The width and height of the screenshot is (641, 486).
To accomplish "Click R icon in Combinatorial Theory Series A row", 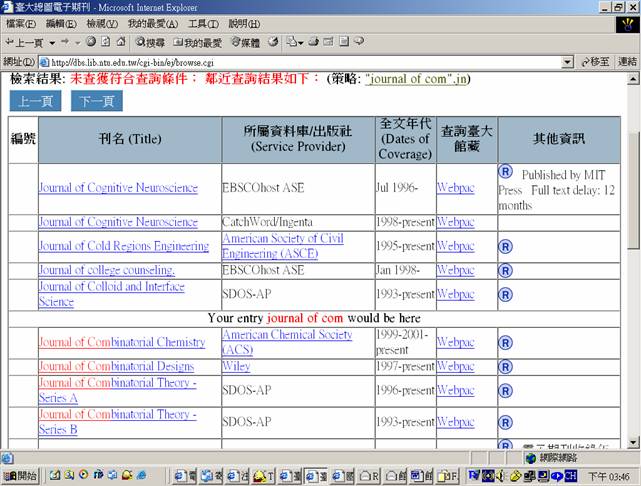I will pyautogui.click(x=505, y=391).
